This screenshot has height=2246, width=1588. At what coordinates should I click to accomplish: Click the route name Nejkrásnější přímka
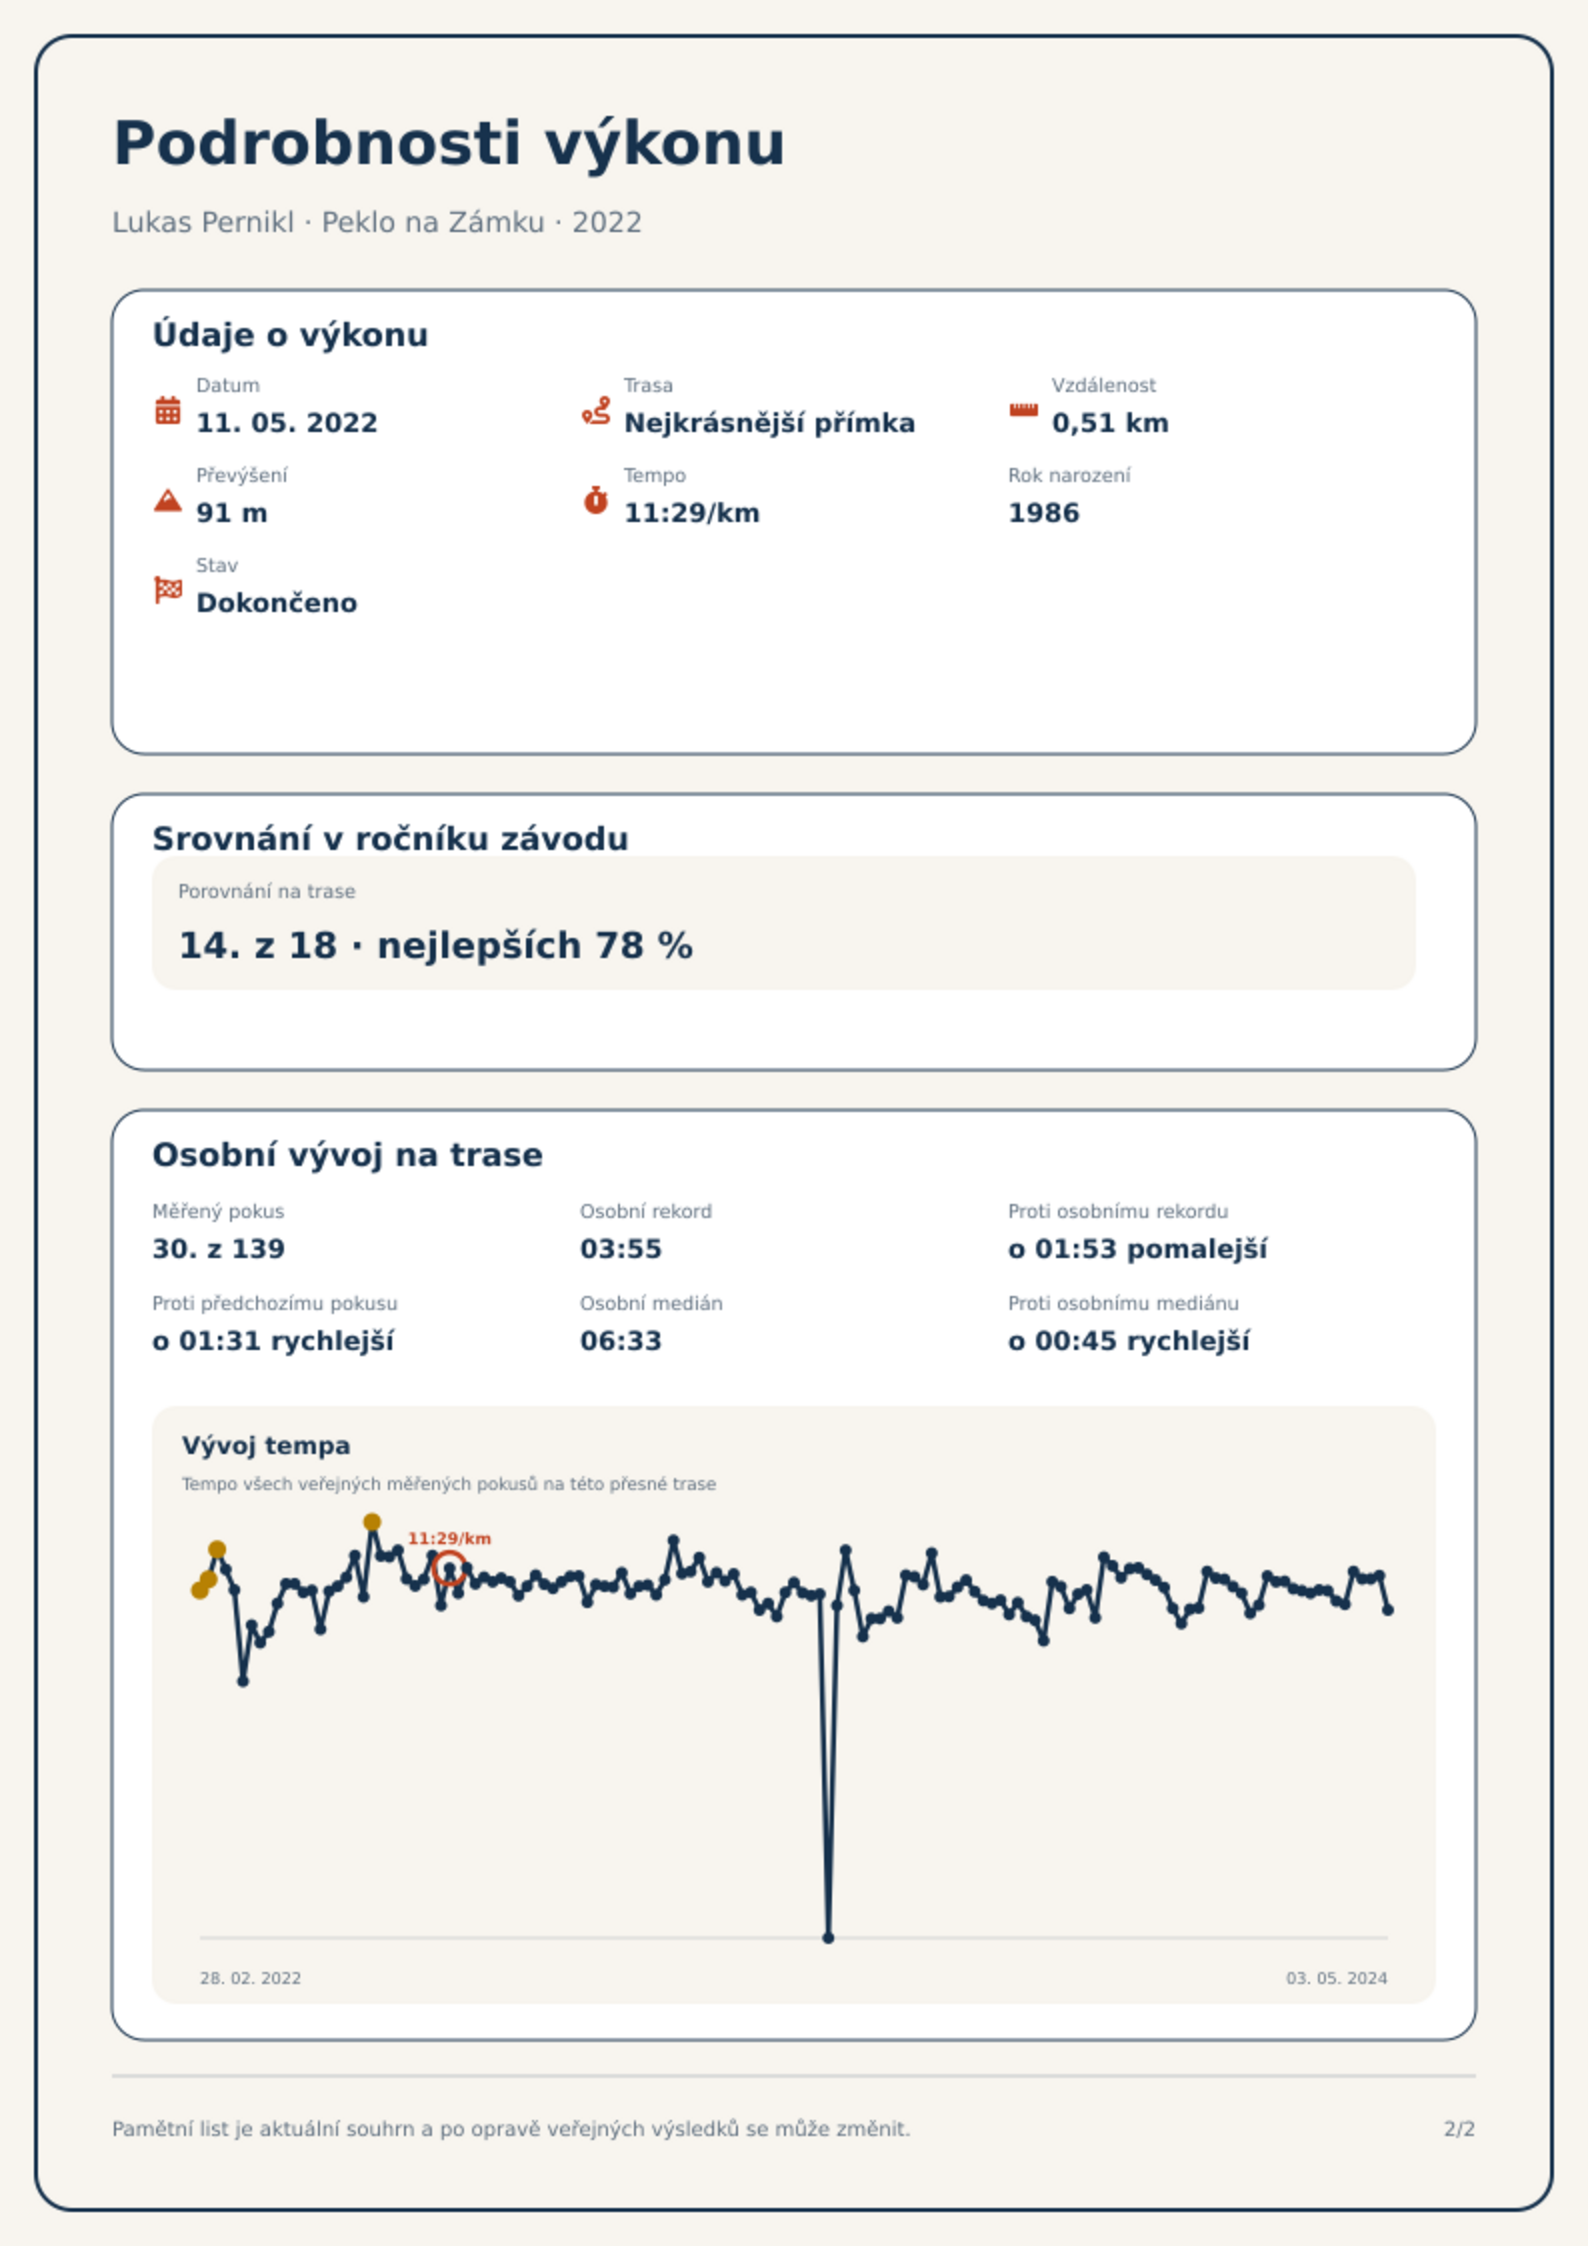[769, 423]
